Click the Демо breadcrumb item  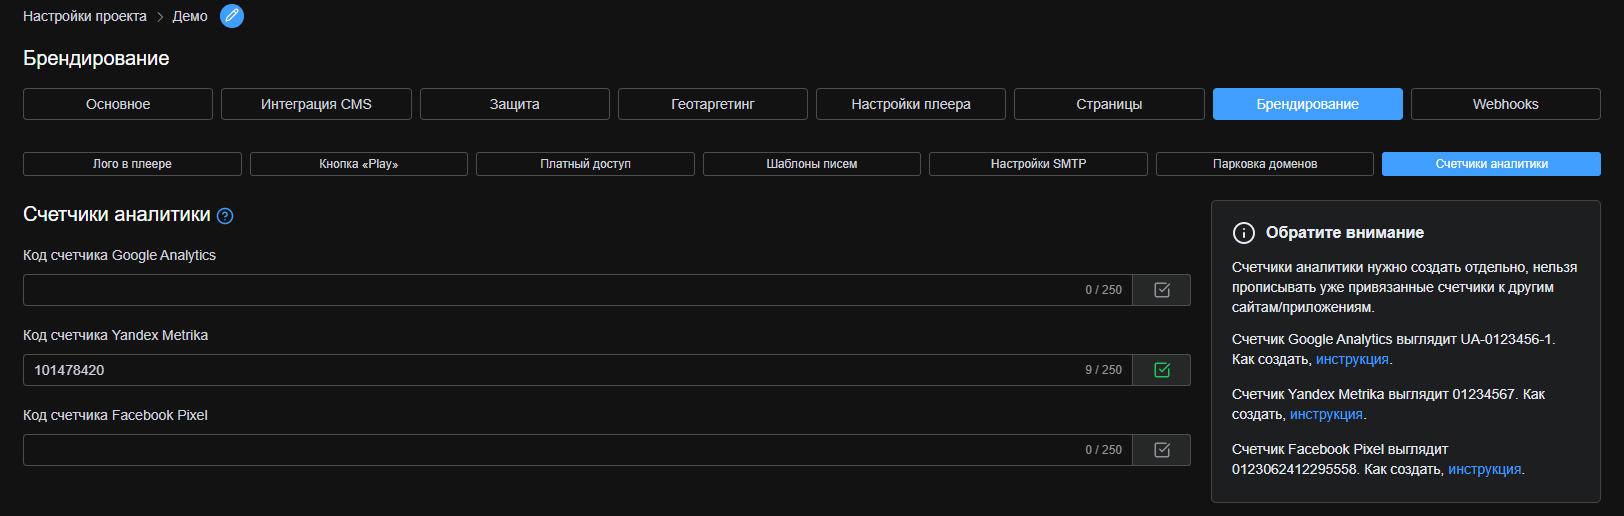coord(190,16)
